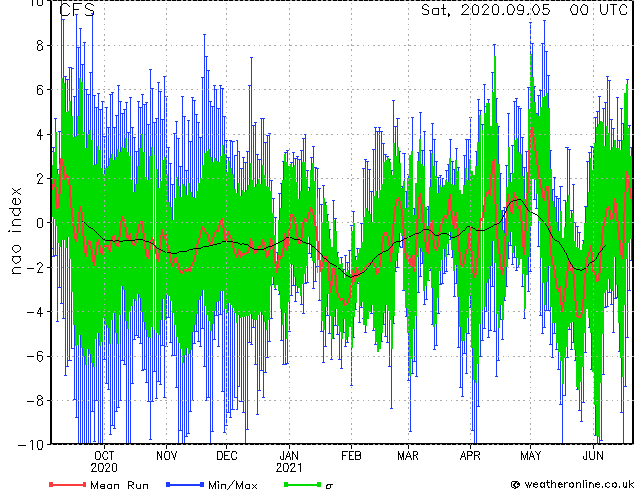The width and height of the screenshot is (634, 490).
Task: Click the blue Min/Max legend swatch
Action: [185, 484]
